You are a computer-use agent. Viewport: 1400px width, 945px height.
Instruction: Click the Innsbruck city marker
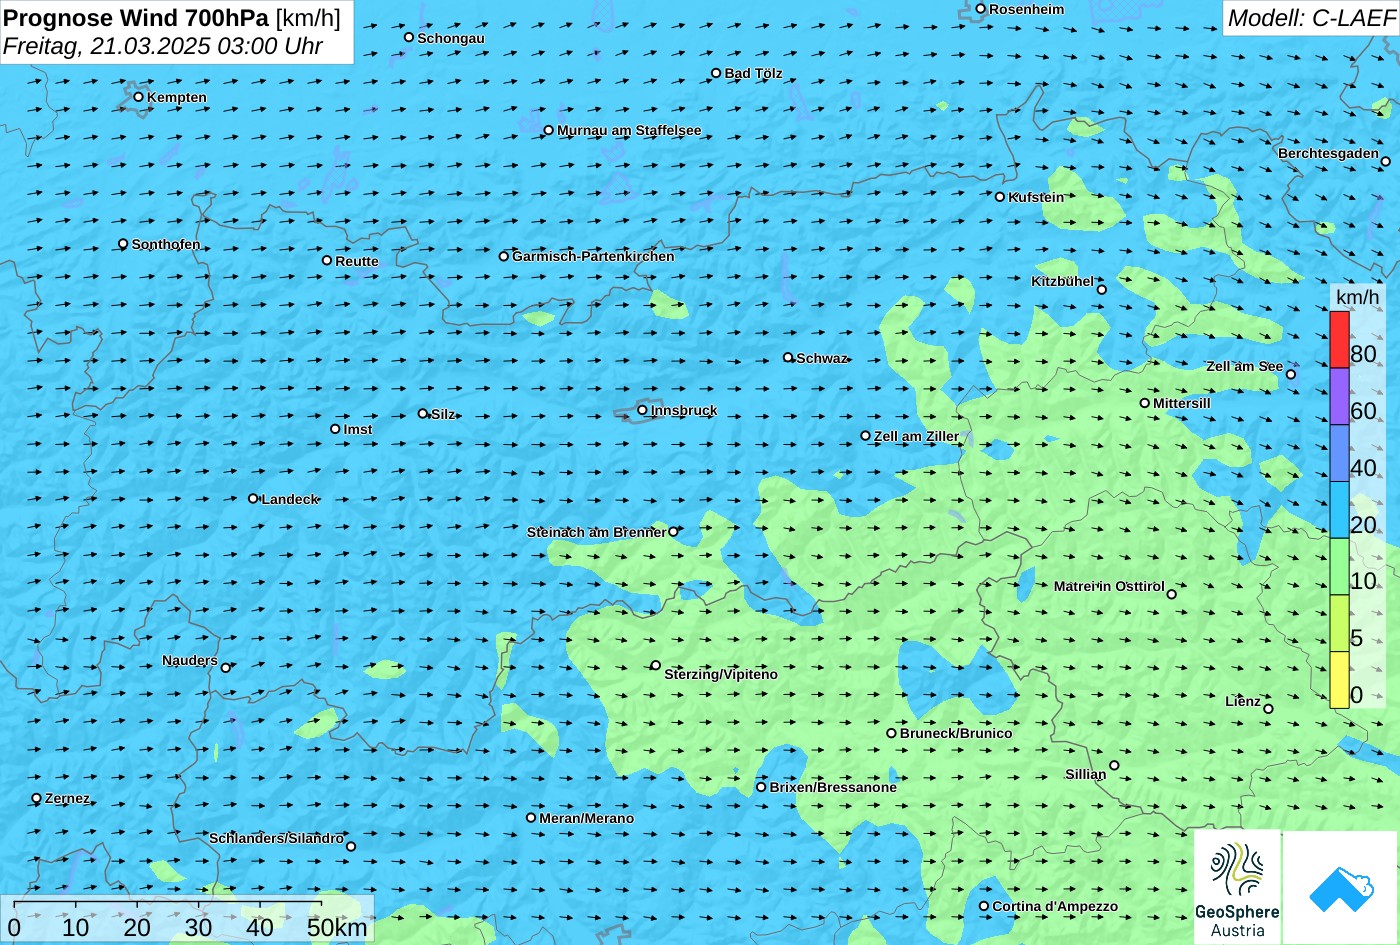[x=642, y=410]
